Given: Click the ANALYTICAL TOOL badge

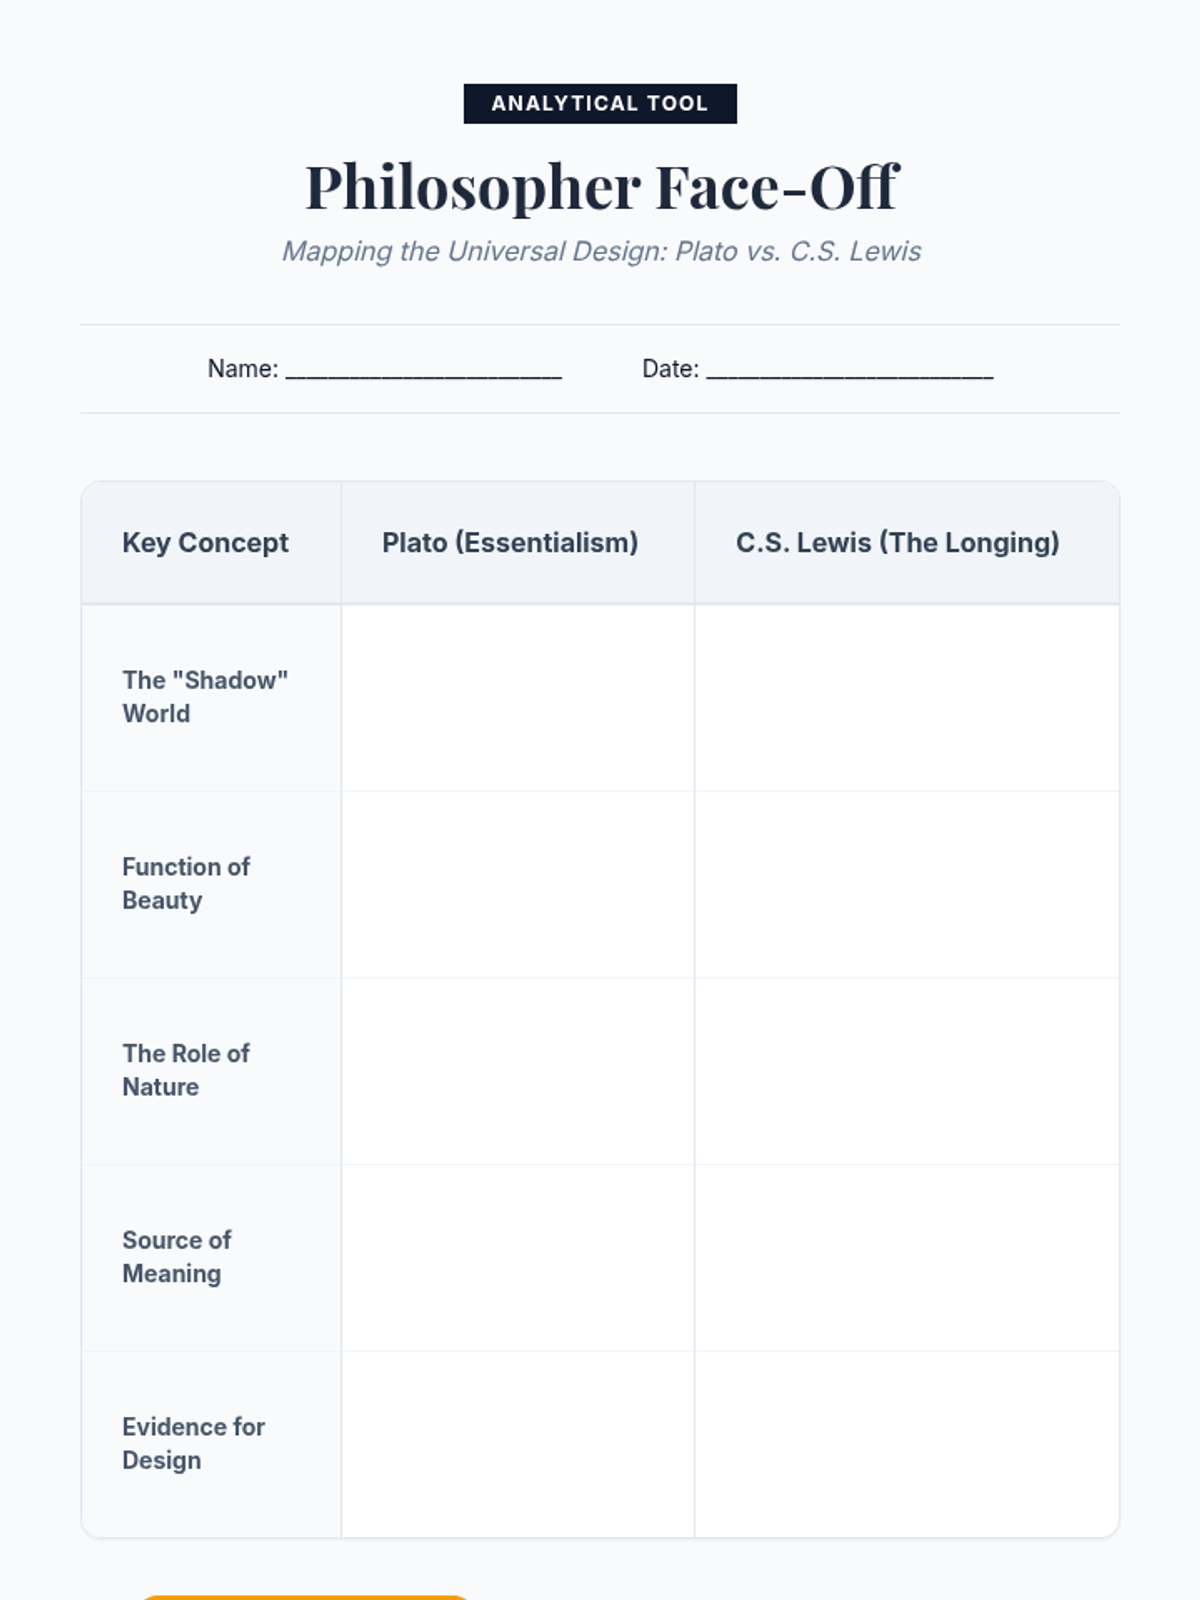Looking at the screenshot, I should tap(600, 104).
